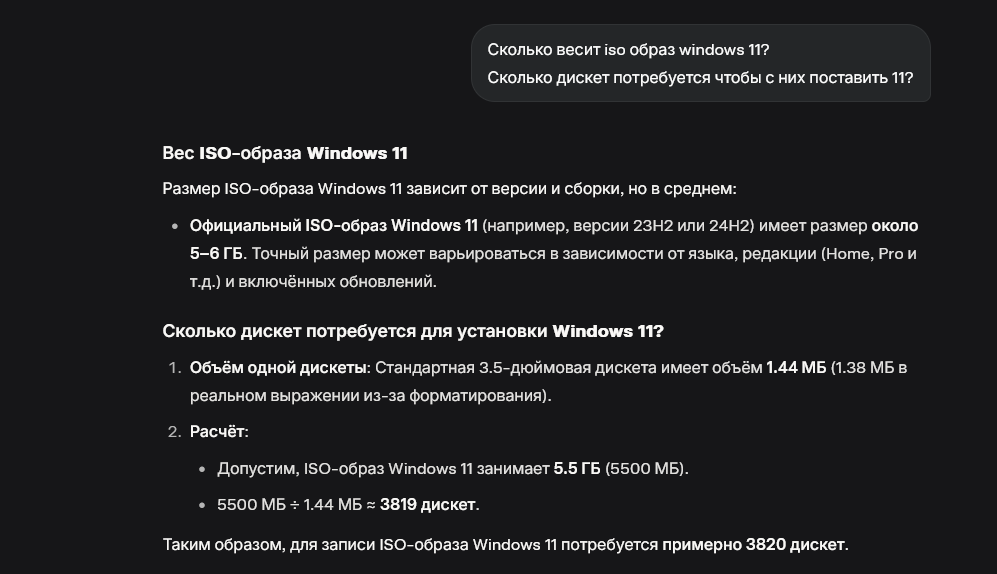Click the bold result "3819 дискет"

pos(428,504)
